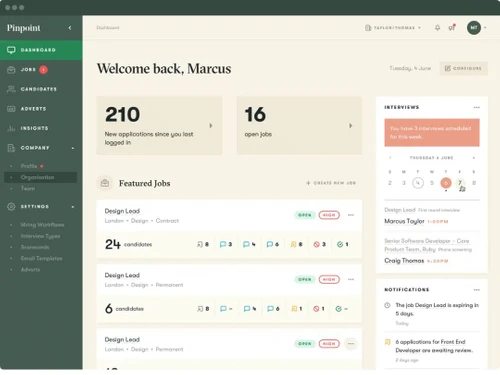
Task: Open the notifications bell
Action: (437, 28)
